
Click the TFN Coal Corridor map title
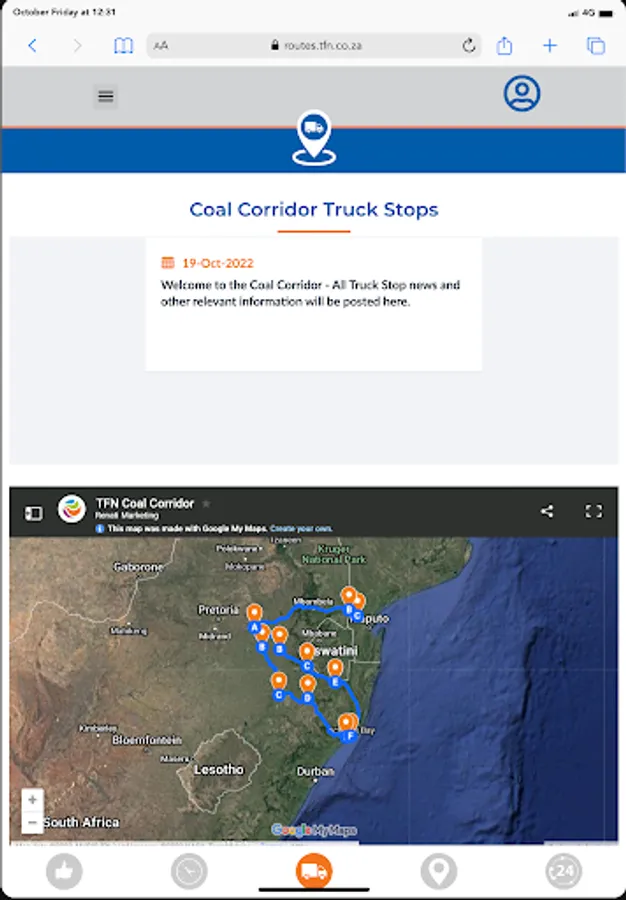tap(145, 503)
